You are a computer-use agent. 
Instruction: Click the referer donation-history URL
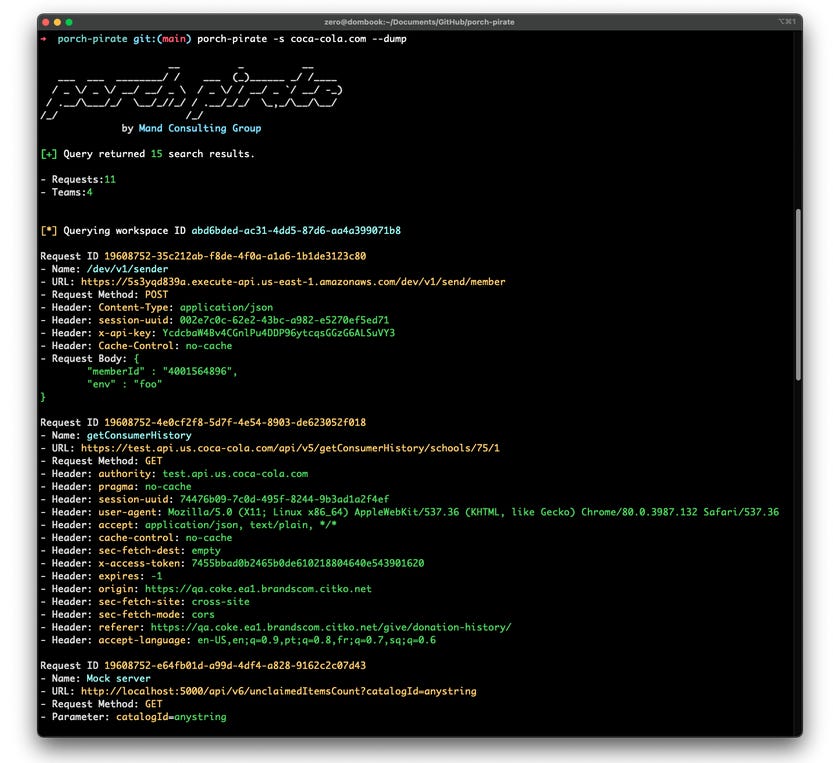click(x=331, y=627)
